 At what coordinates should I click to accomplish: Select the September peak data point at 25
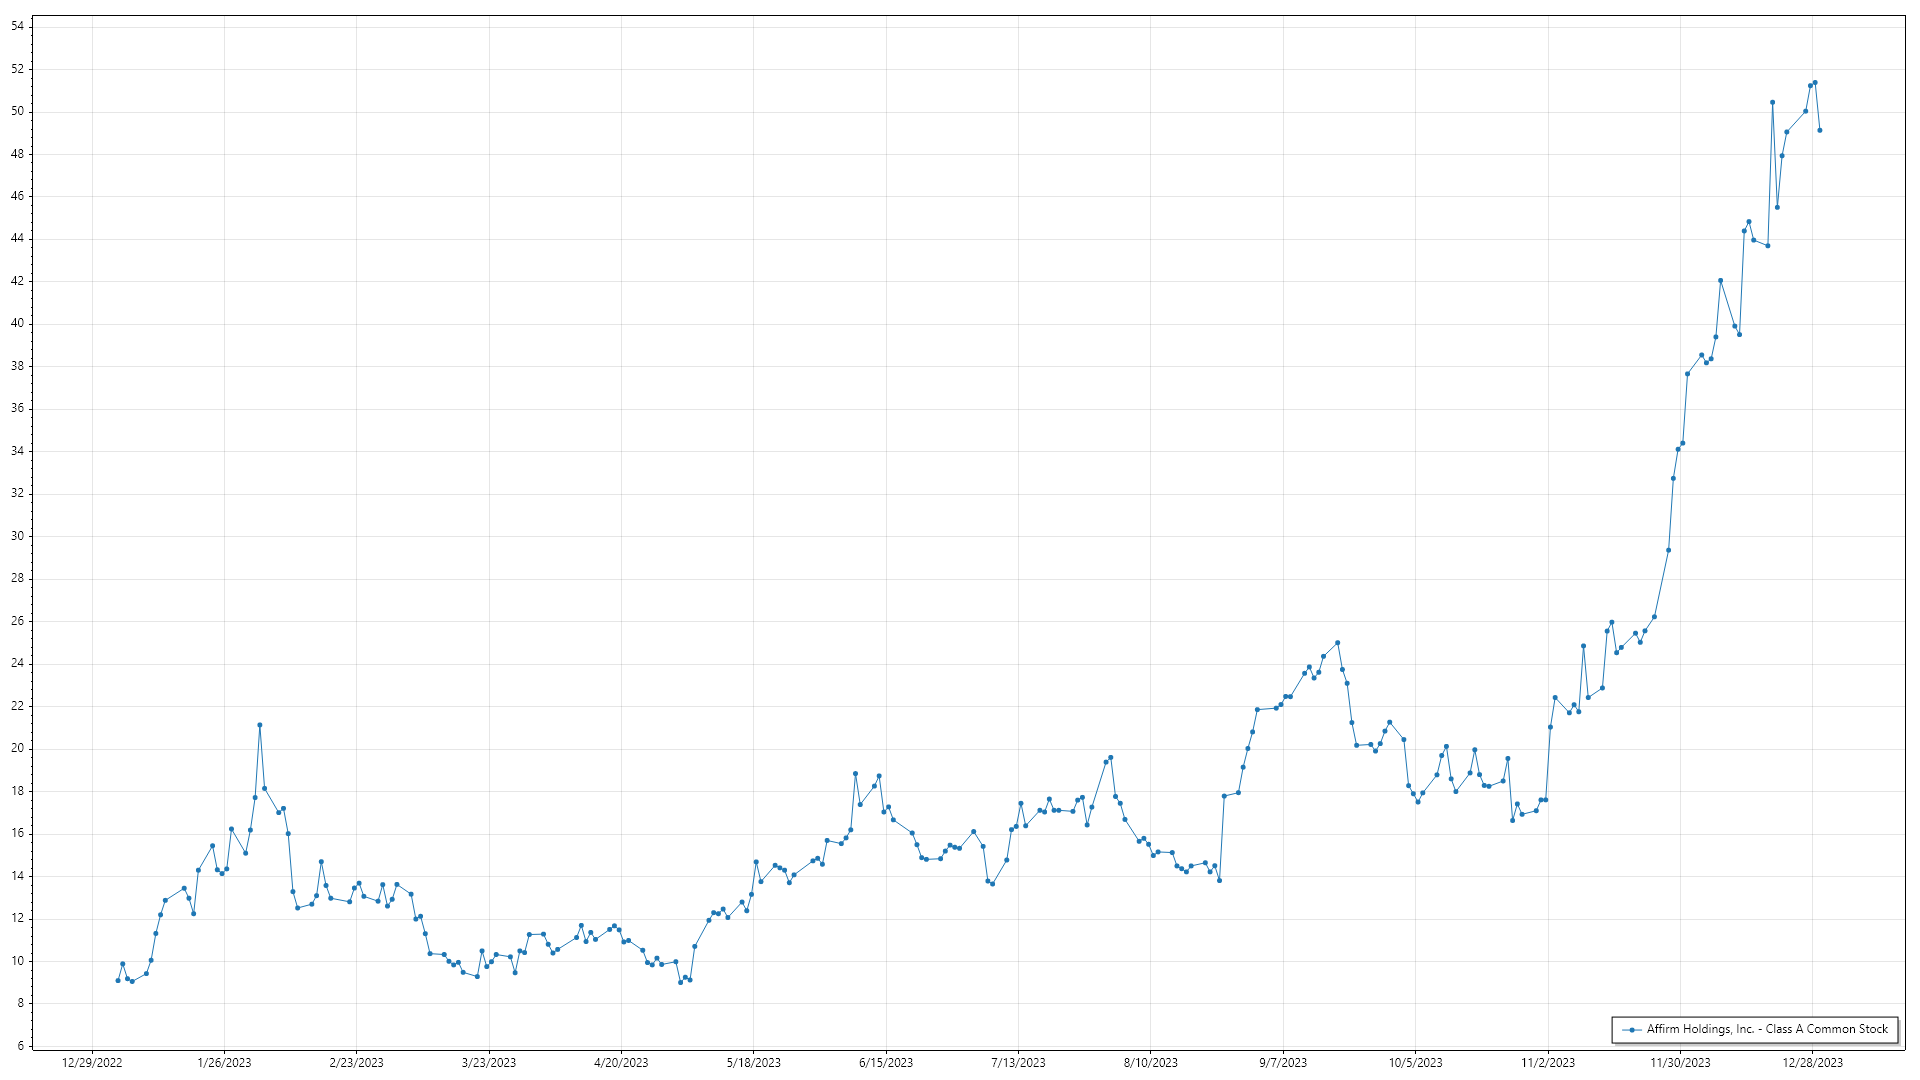[1338, 643]
